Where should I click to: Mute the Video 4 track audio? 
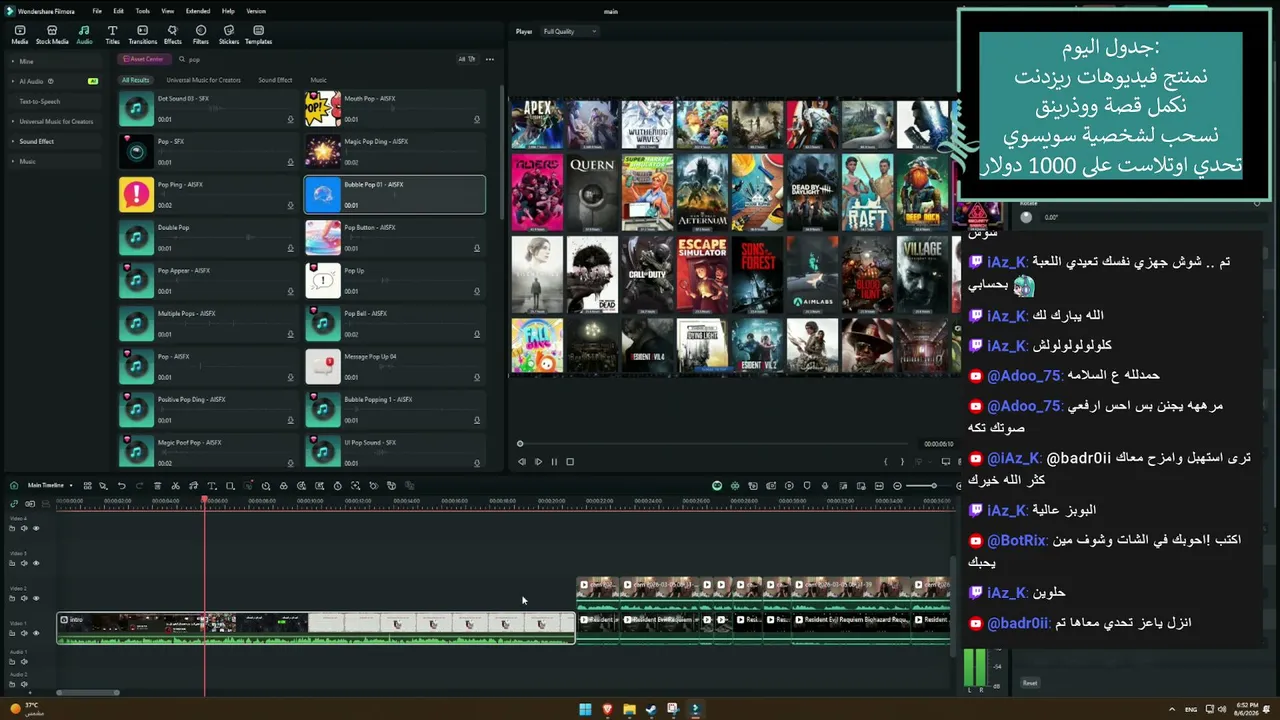[x=24, y=528]
